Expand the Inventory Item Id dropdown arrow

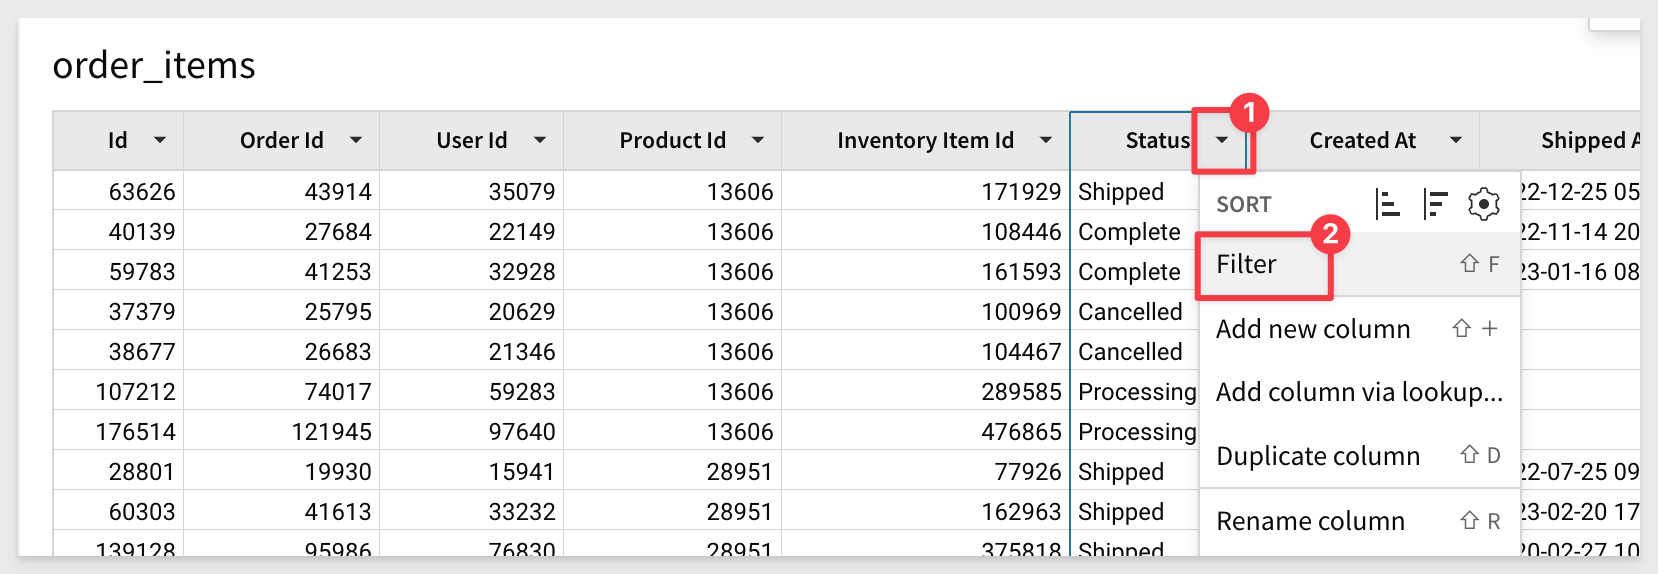click(x=1046, y=141)
